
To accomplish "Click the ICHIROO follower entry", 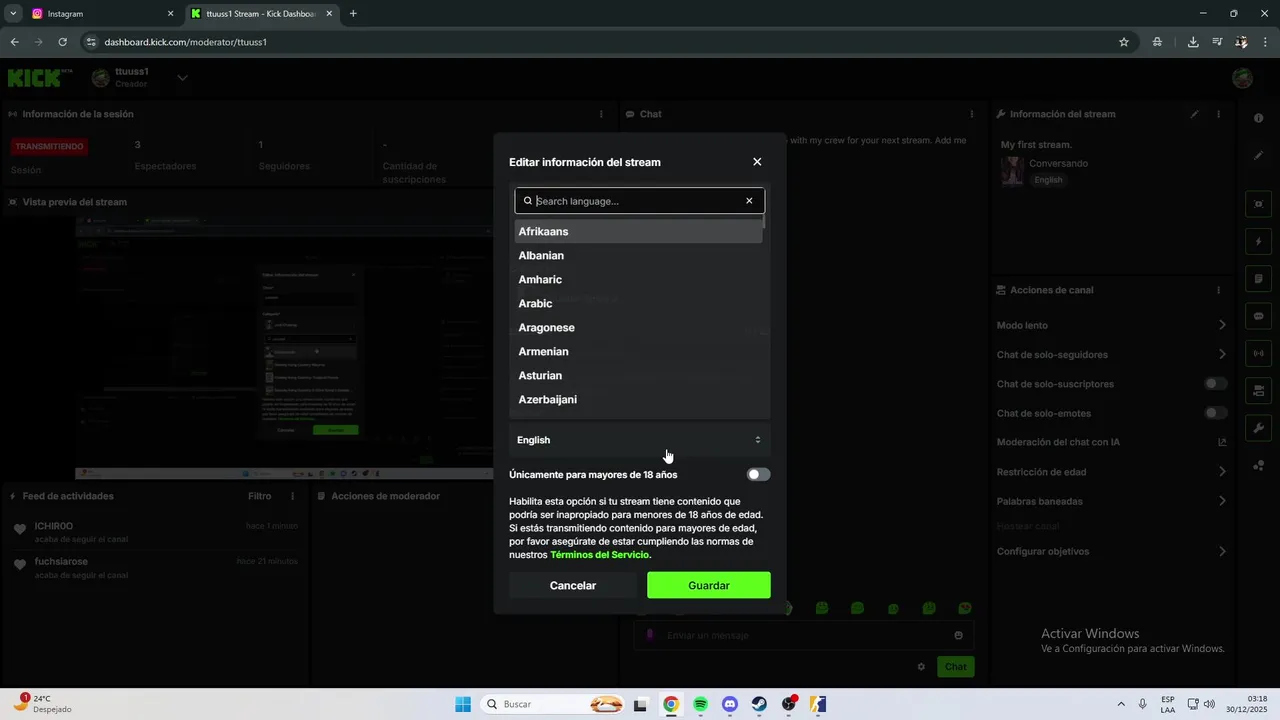I will (x=156, y=532).
